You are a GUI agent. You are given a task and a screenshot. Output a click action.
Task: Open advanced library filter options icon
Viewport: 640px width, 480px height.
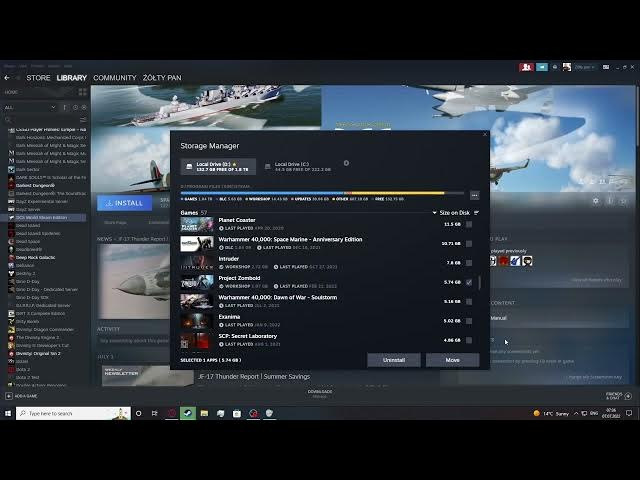click(x=83, y=120)
